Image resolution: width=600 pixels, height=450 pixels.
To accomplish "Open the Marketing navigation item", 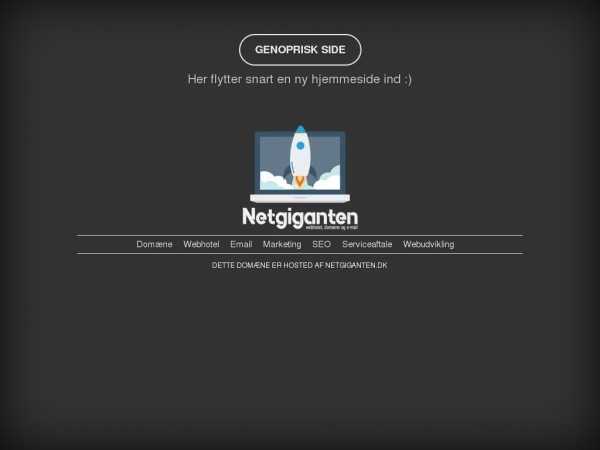I will [282, 244].
